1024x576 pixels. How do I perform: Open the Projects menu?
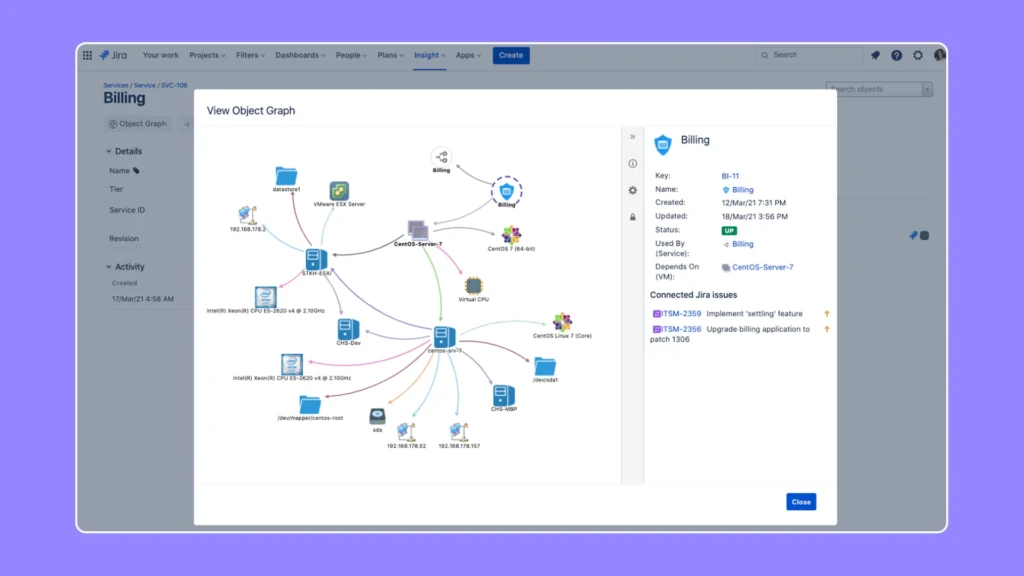(206, 55)
